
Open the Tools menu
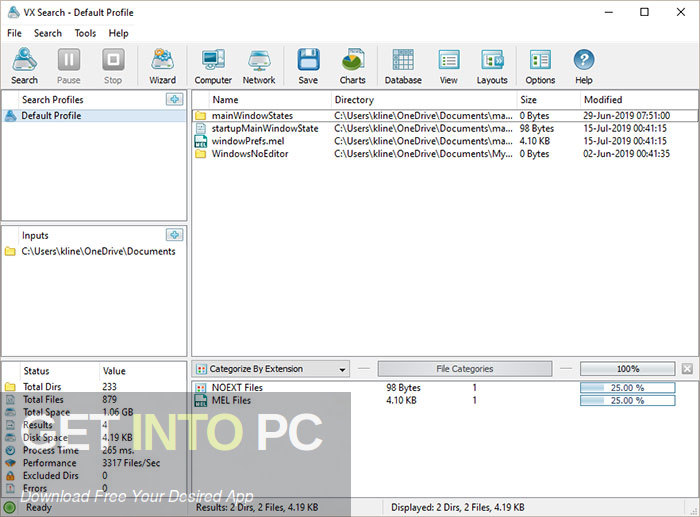[x=85, y=33]
